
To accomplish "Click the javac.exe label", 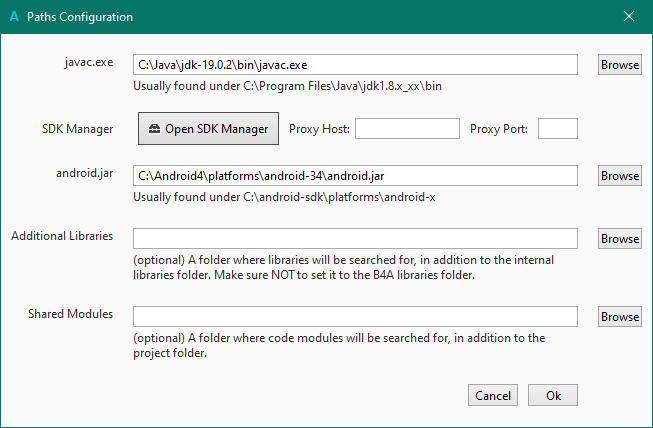I will 87,62.
